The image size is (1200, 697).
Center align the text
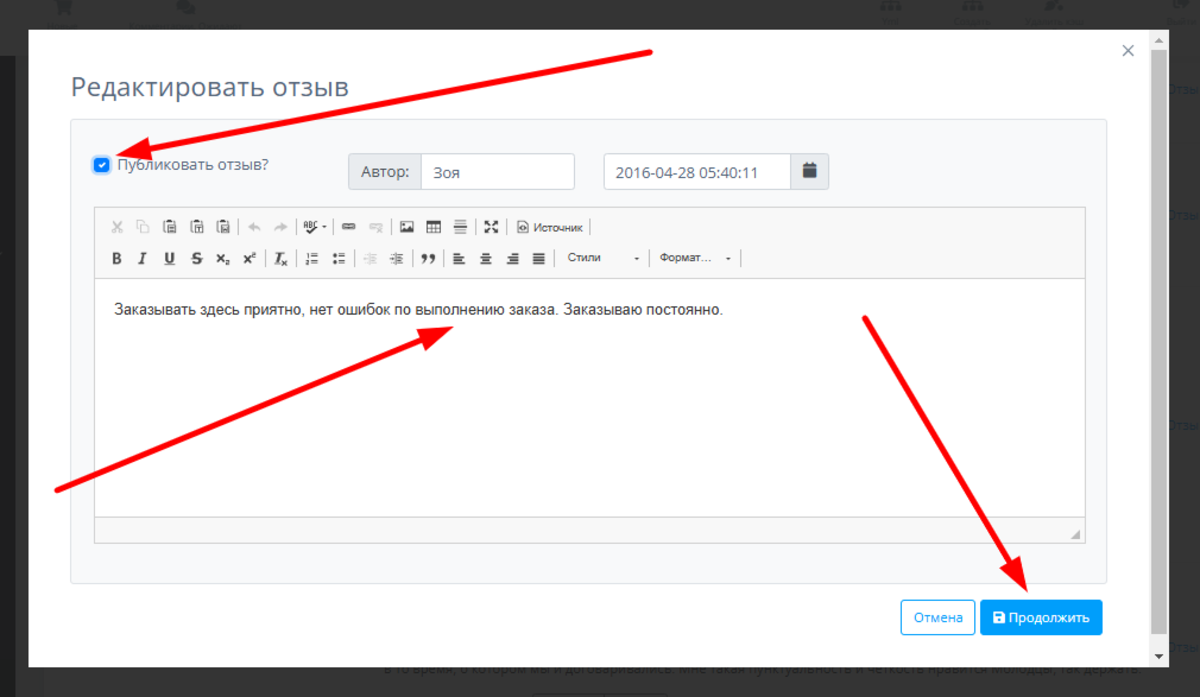pyautogui.click(x=486, y=258)
